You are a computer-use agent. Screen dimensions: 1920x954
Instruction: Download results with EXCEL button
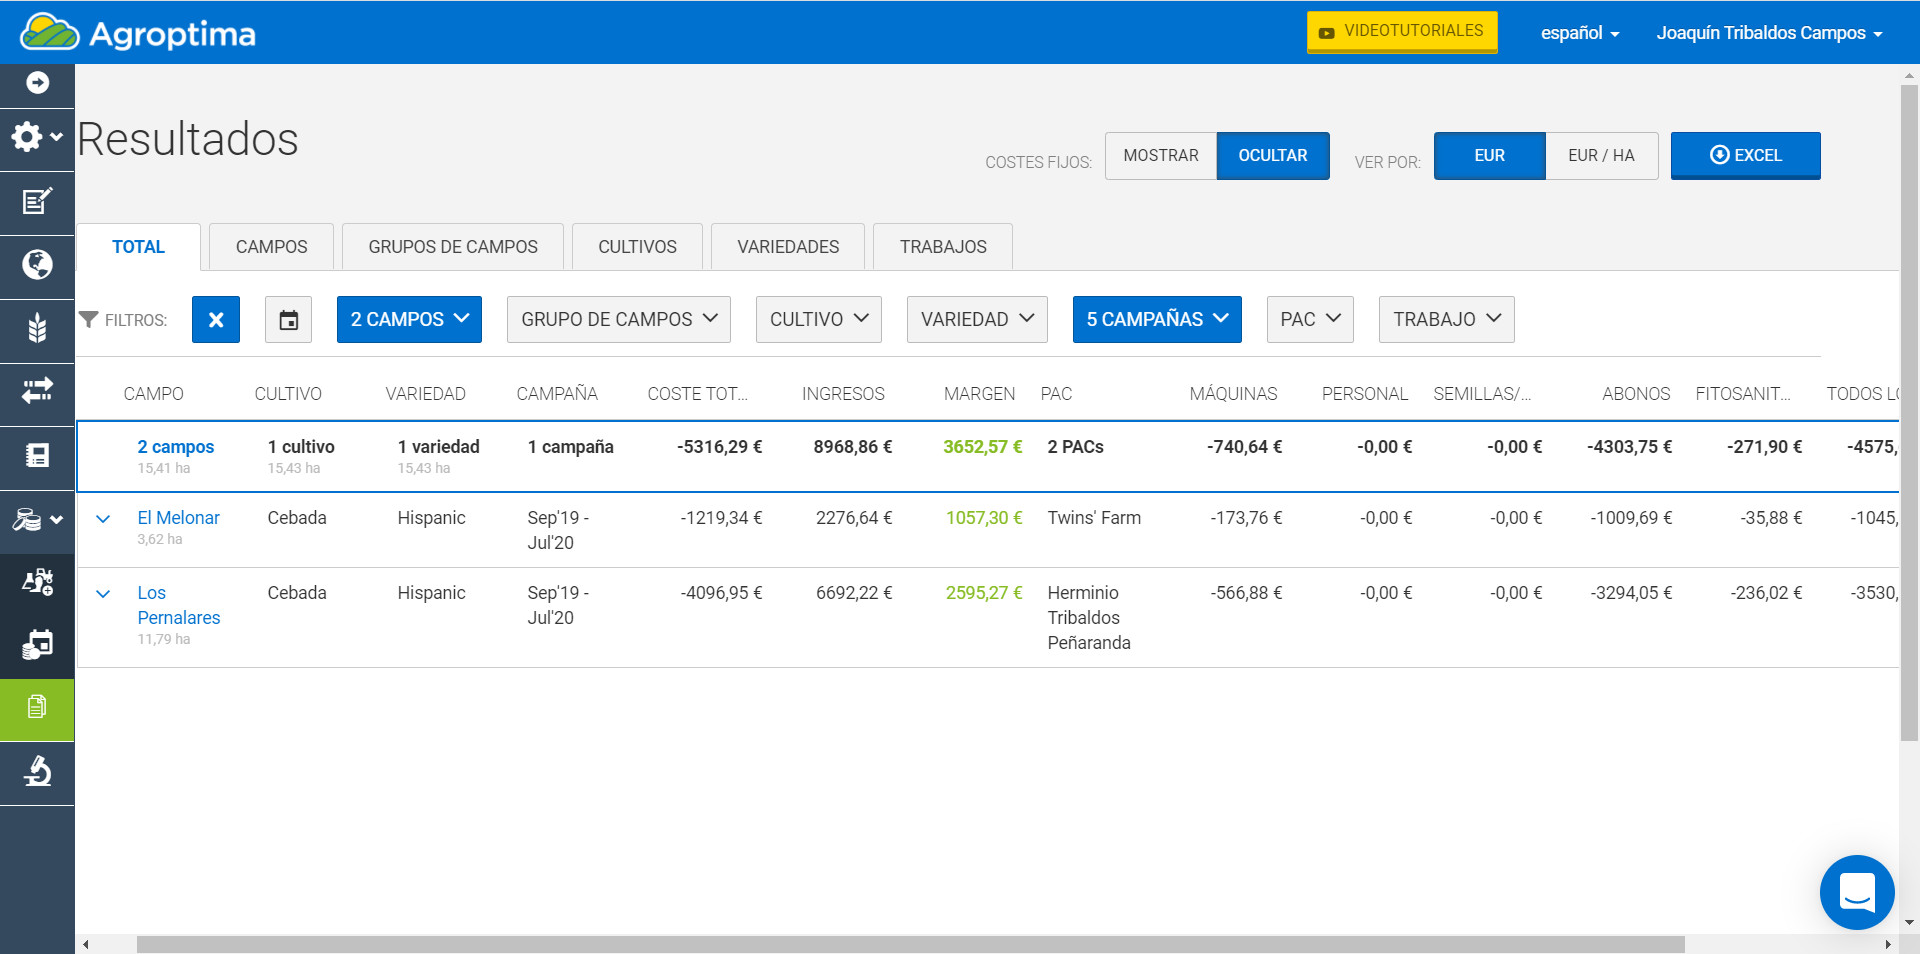coord(1745,156)
